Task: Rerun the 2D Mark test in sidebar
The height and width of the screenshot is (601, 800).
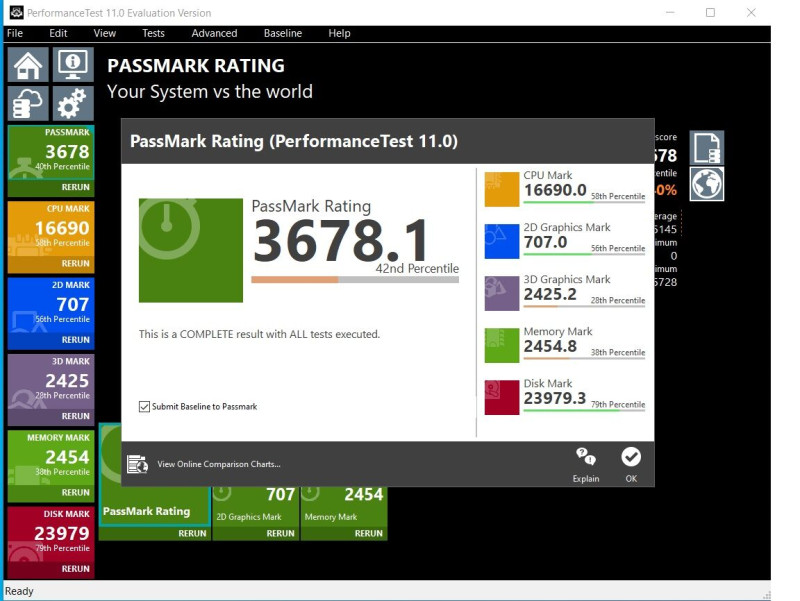Action: click(76, 340)
